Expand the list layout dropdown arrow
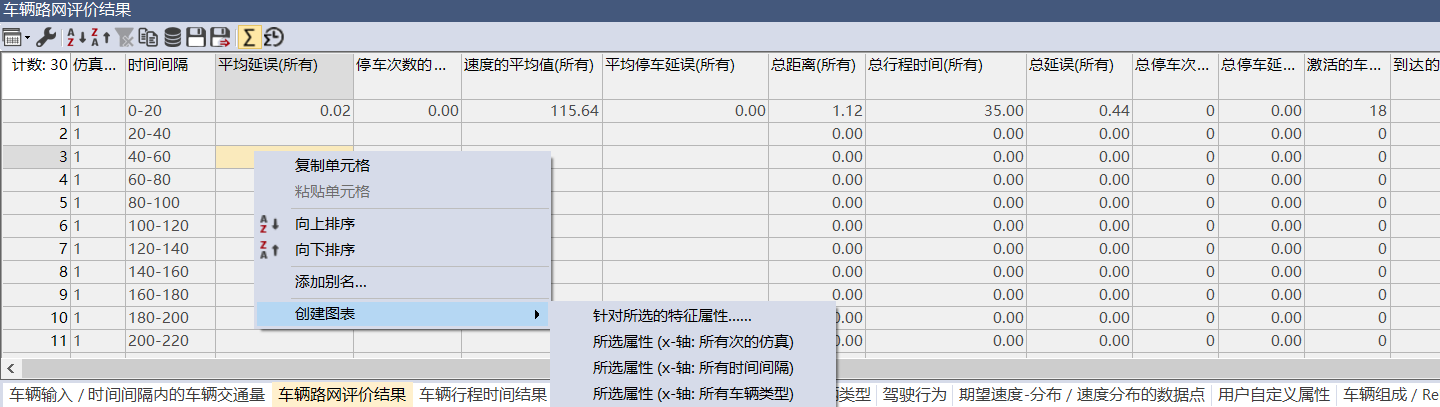 pos(28,38)
